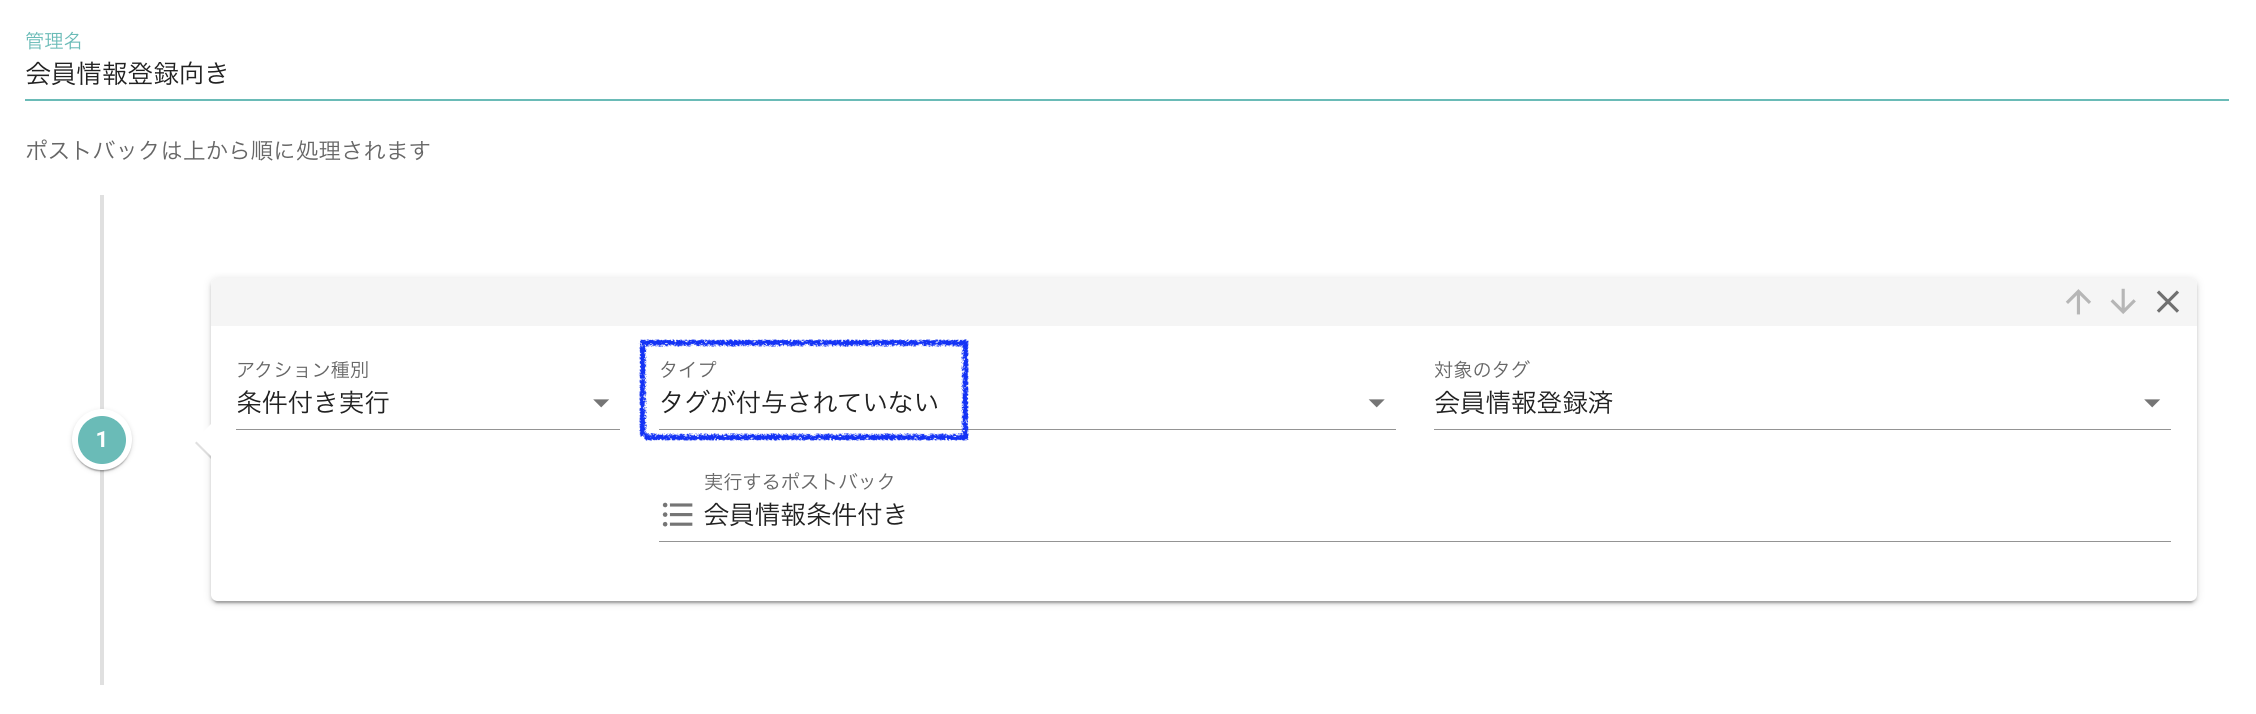Click the 対象のタグ label
Screen dimensions: 2256x714
(1481, 370)
